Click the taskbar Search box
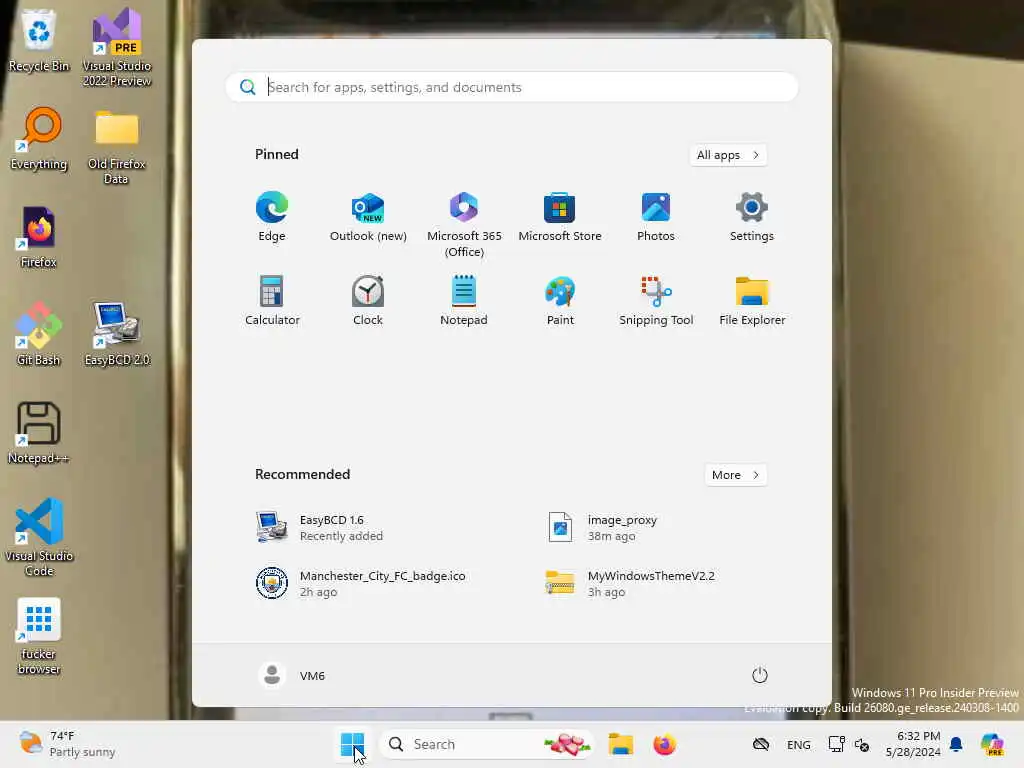Image resolution: width=1024 pixels, height=768 pixels. 486,744
